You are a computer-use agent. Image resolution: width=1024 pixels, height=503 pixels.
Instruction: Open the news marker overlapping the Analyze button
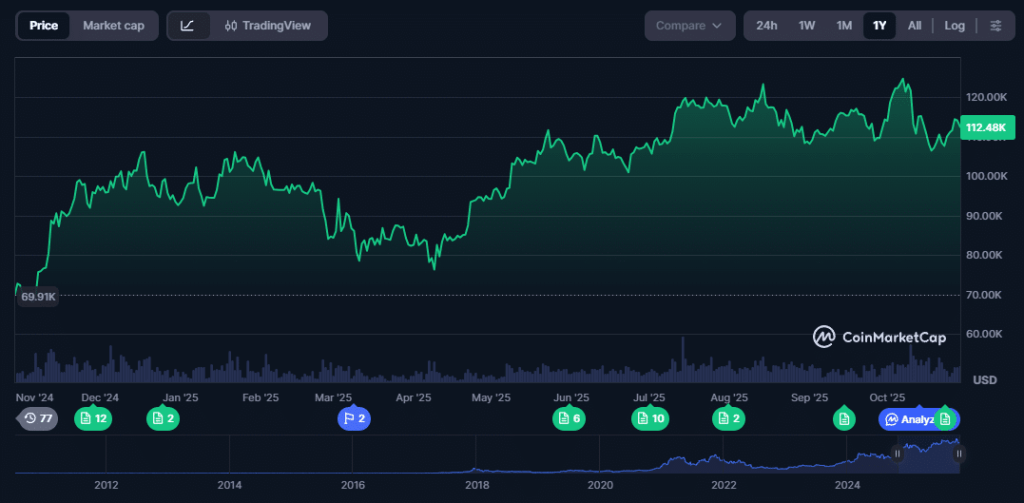[945, 419]
